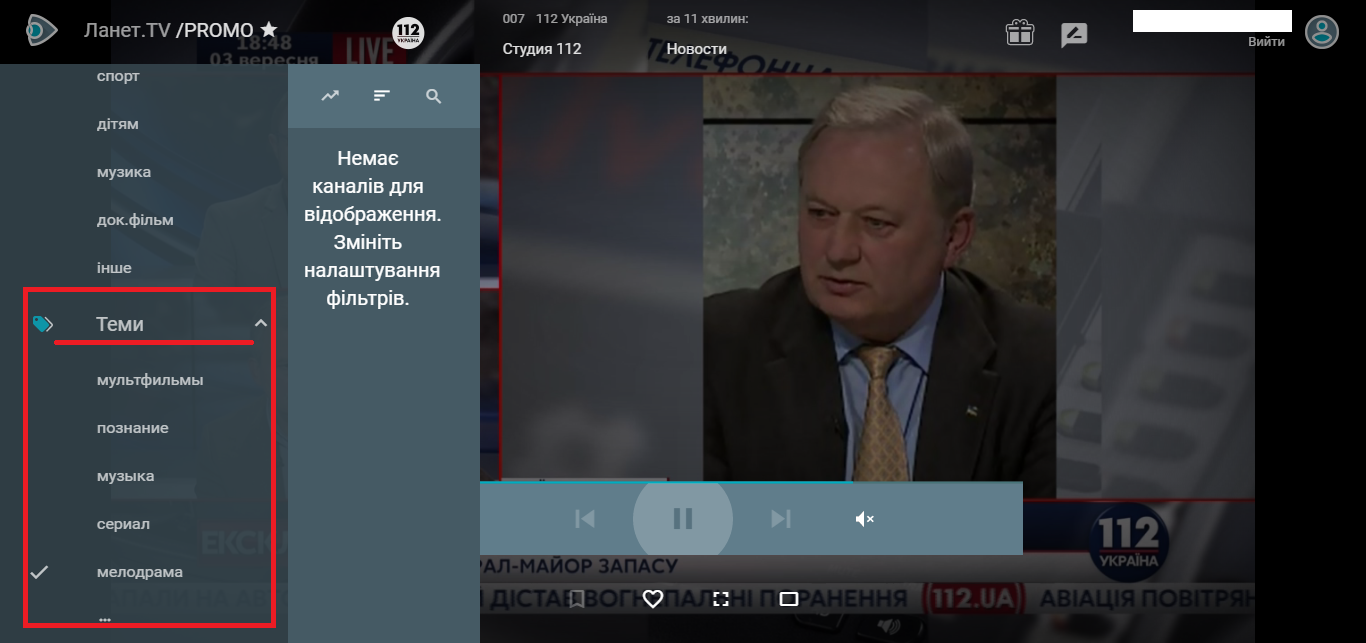1366x643 pixels.
Task: Expand more themes via the ellipsis
Action: coord(105,619)
